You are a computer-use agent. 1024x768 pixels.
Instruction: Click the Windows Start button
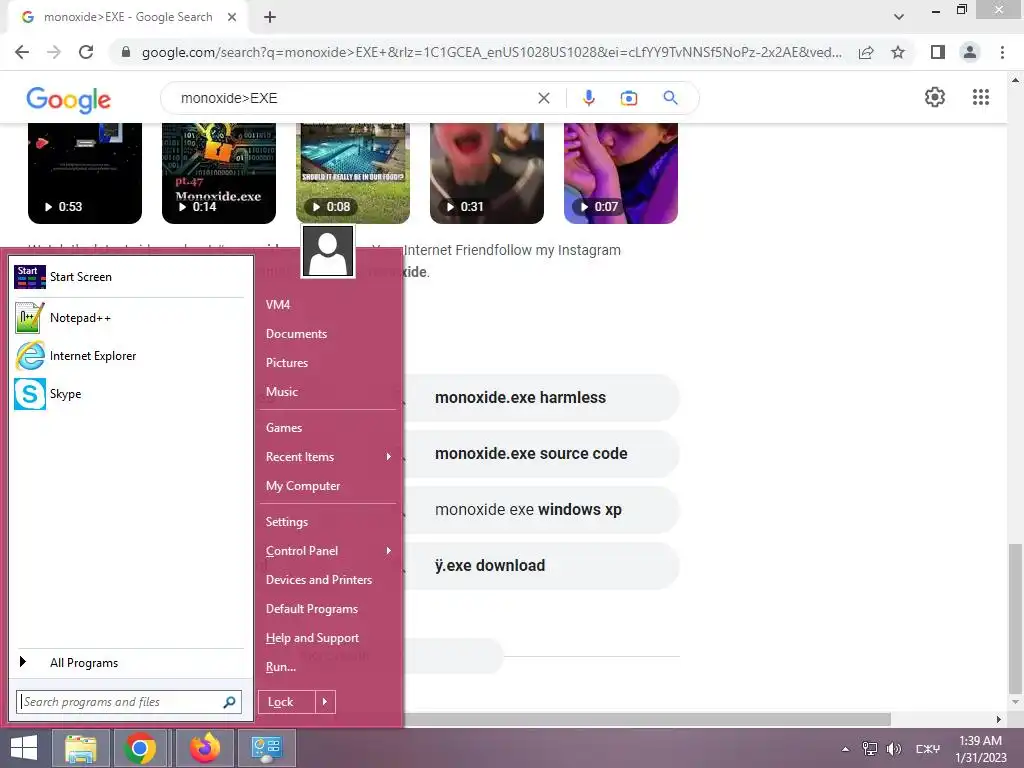[x=24, y=748]
